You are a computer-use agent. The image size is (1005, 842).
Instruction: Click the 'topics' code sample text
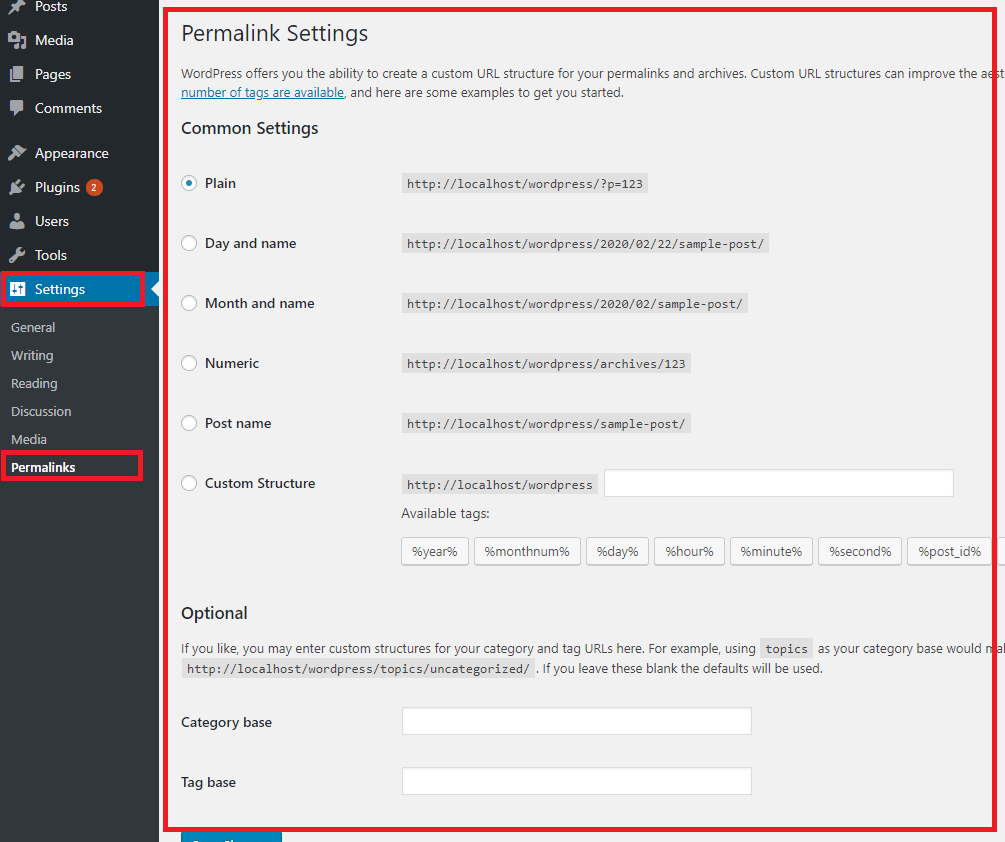pos(786,649)
